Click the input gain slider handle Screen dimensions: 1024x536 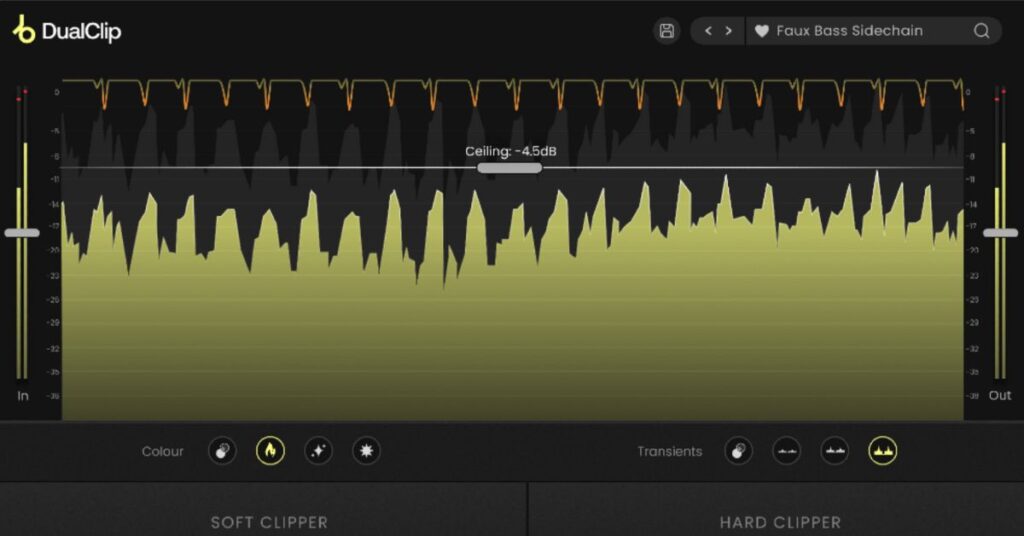[22, 232]
